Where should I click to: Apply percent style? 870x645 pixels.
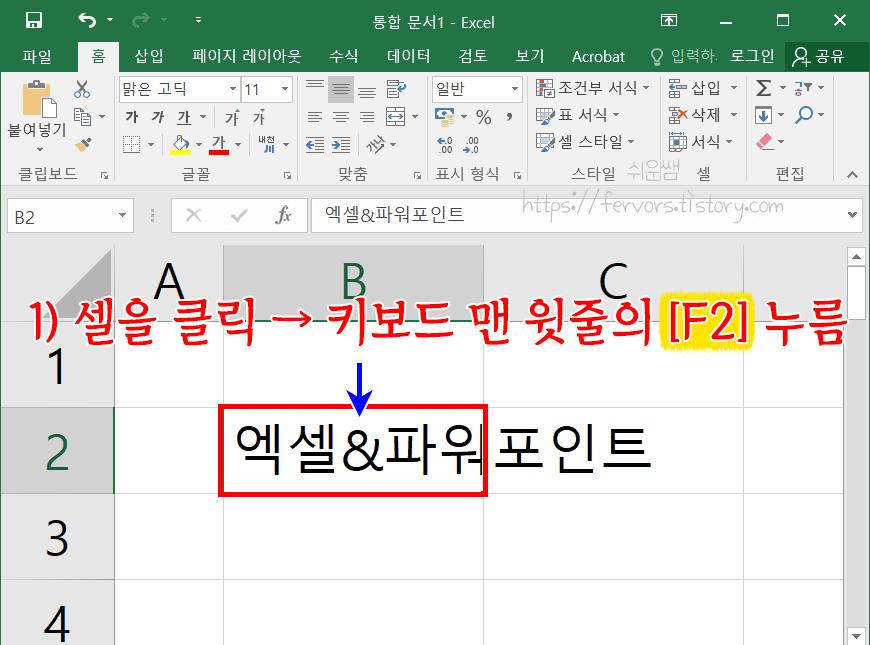(x=483, y=117)
